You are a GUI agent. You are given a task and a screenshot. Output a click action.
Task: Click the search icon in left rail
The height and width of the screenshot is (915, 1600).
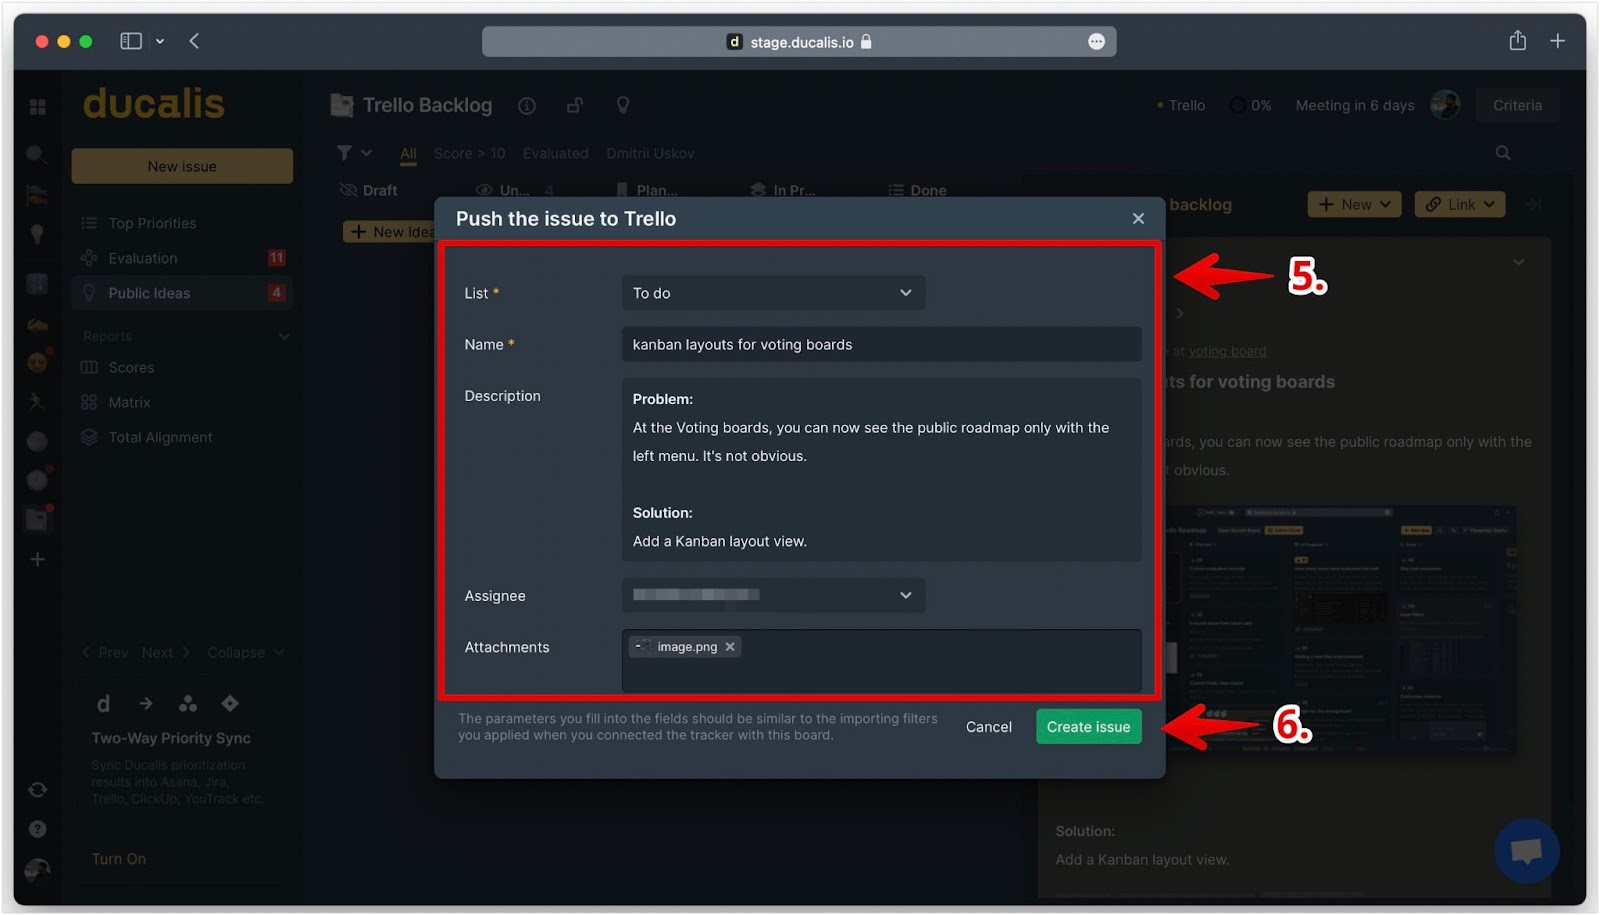[36, 154]
